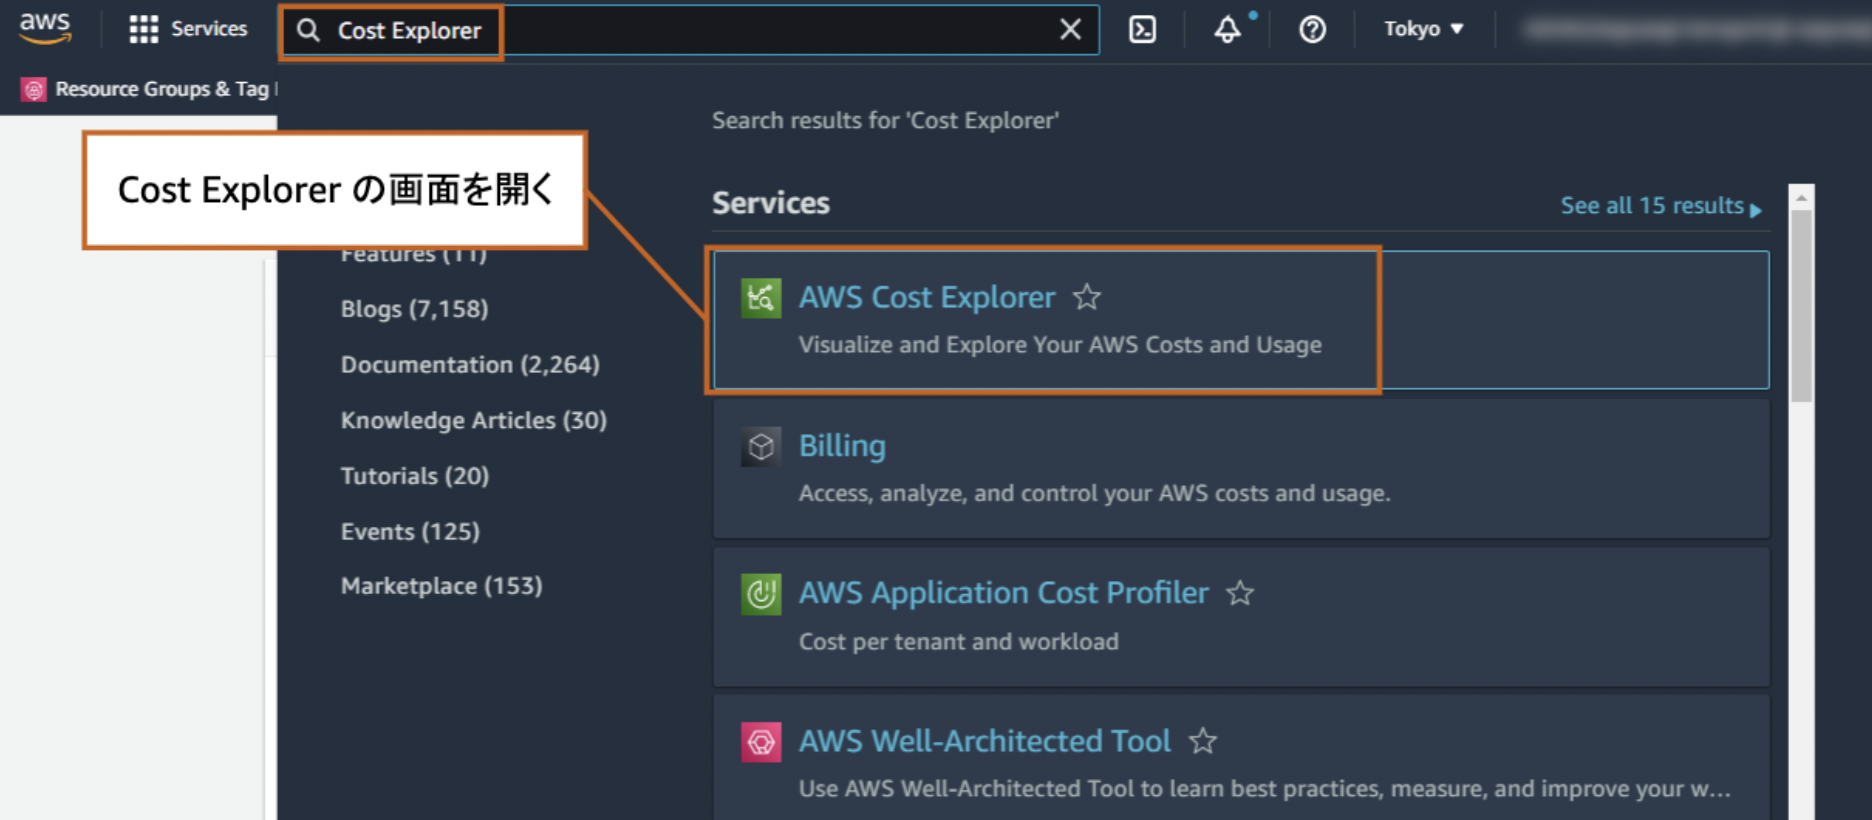Open the AWS Well-Architected Tool link
The width and height of the screenshot is (1872, 820).
pos(984,741)
